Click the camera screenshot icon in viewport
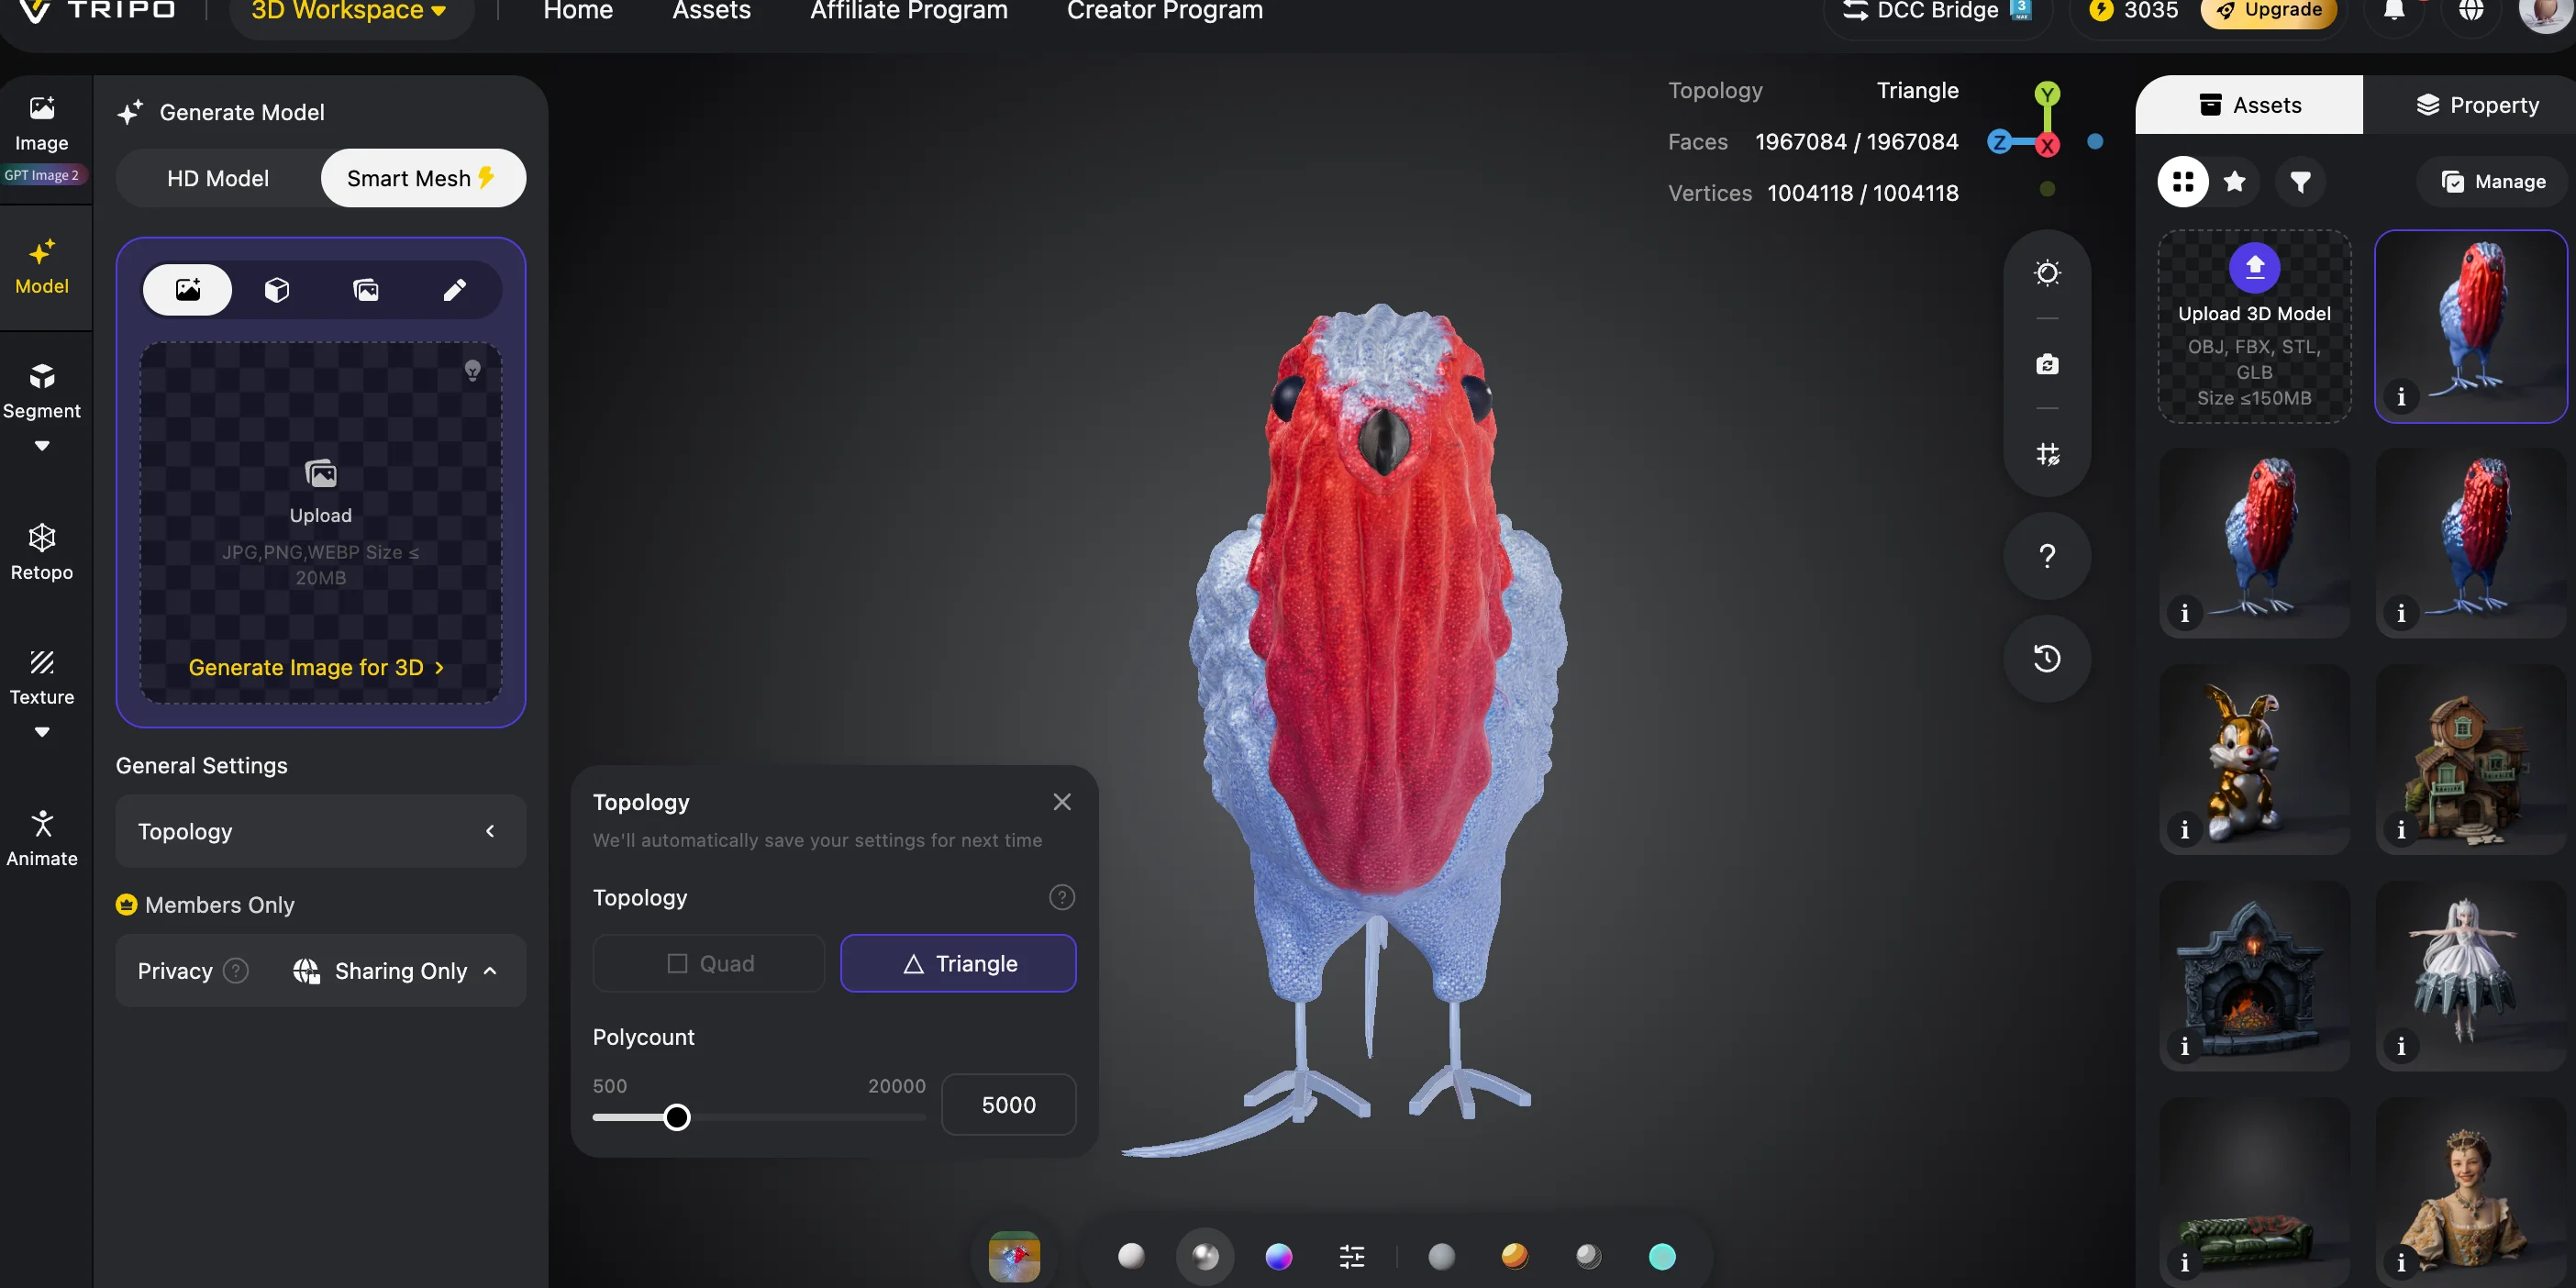Viewport: 2576px width, 1288px height. pyautogui.click(x=2047, y=364)
